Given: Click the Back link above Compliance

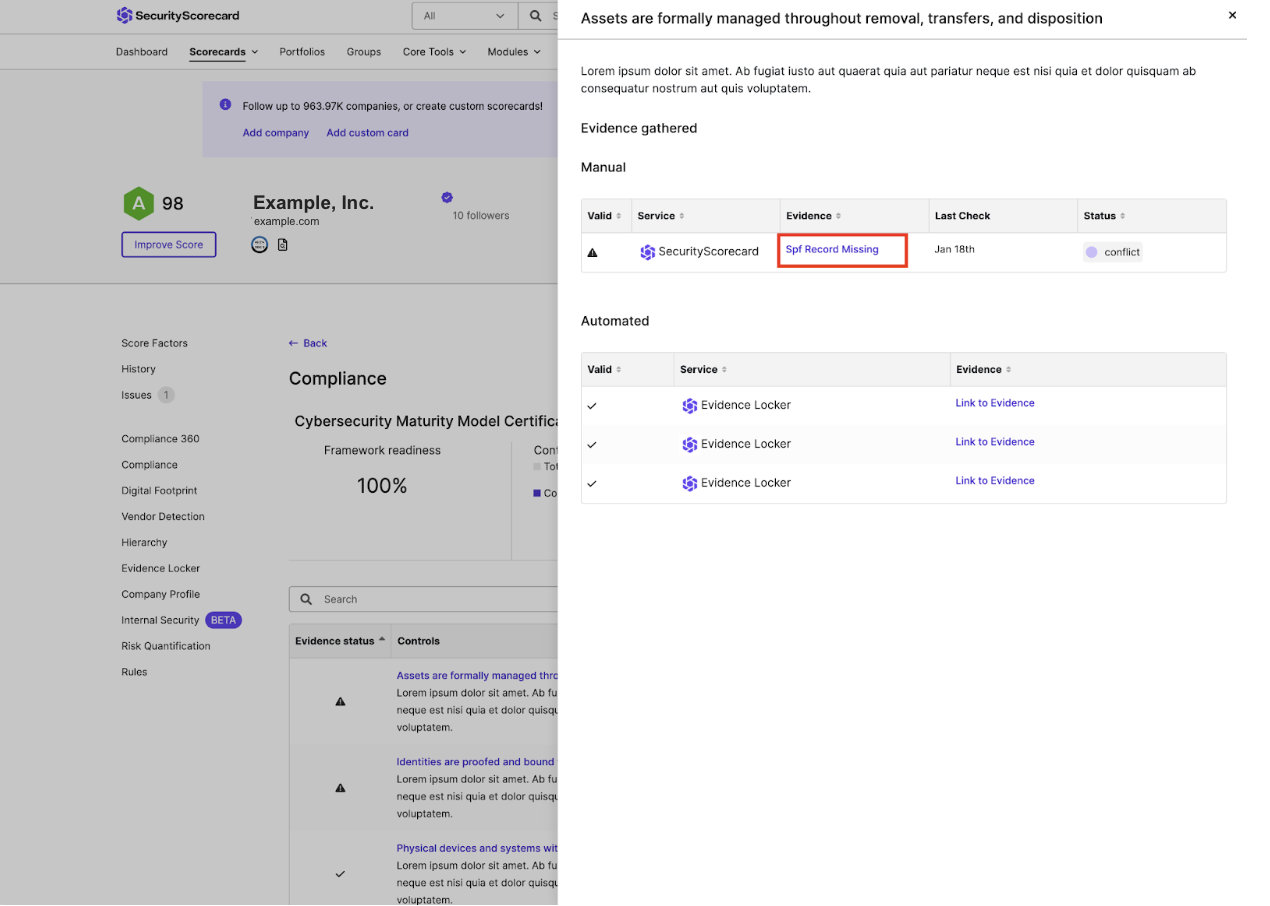Looking at the screenshot, I should pyautogui.click(x=308, y=343).
